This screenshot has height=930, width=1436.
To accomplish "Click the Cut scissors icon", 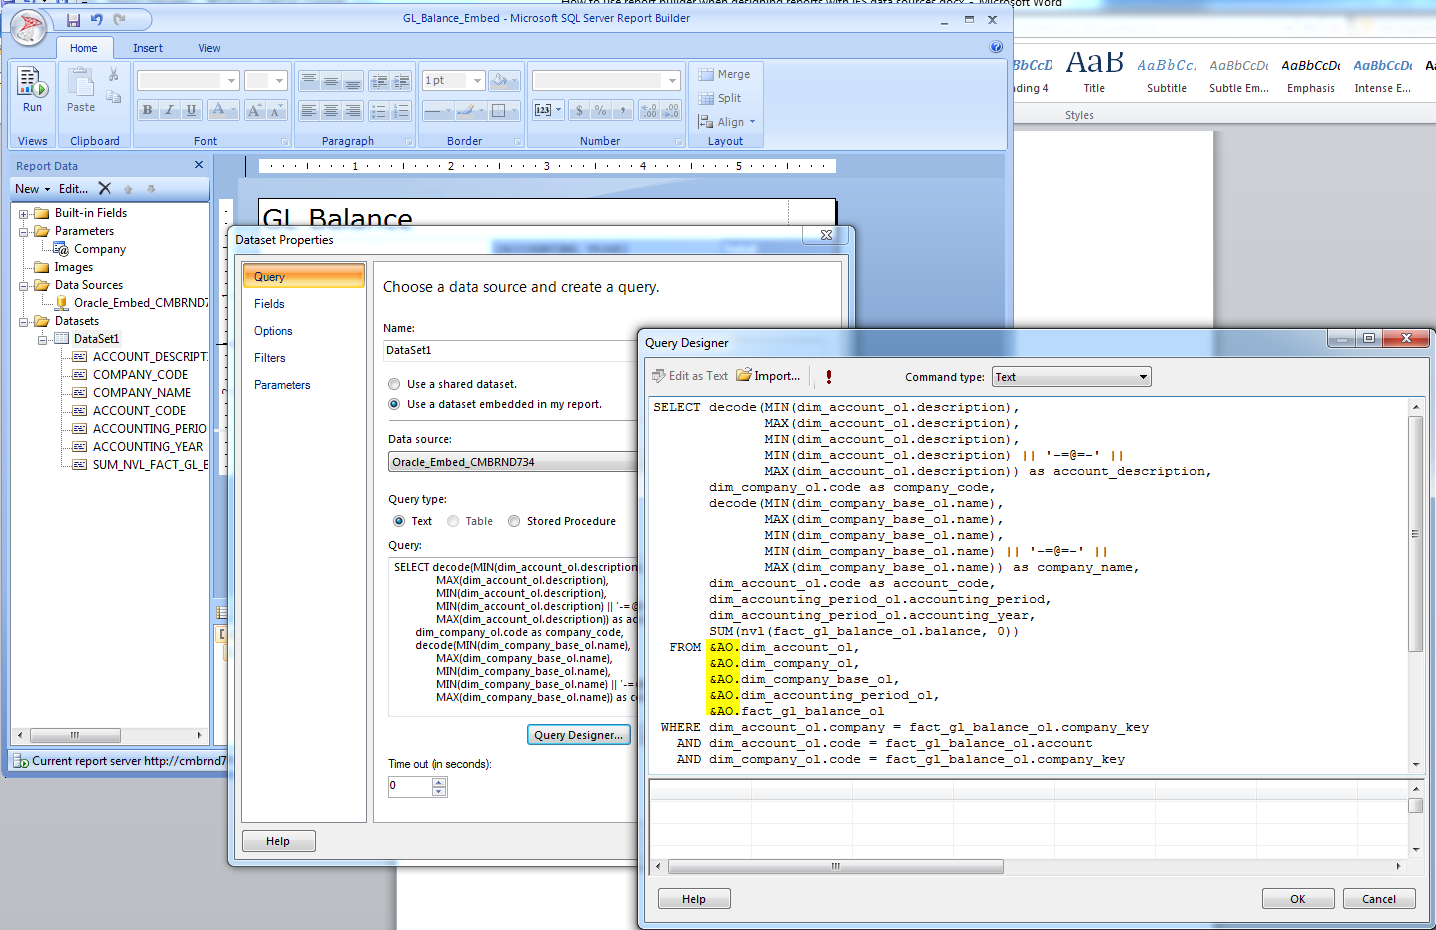I will [114, 75].
